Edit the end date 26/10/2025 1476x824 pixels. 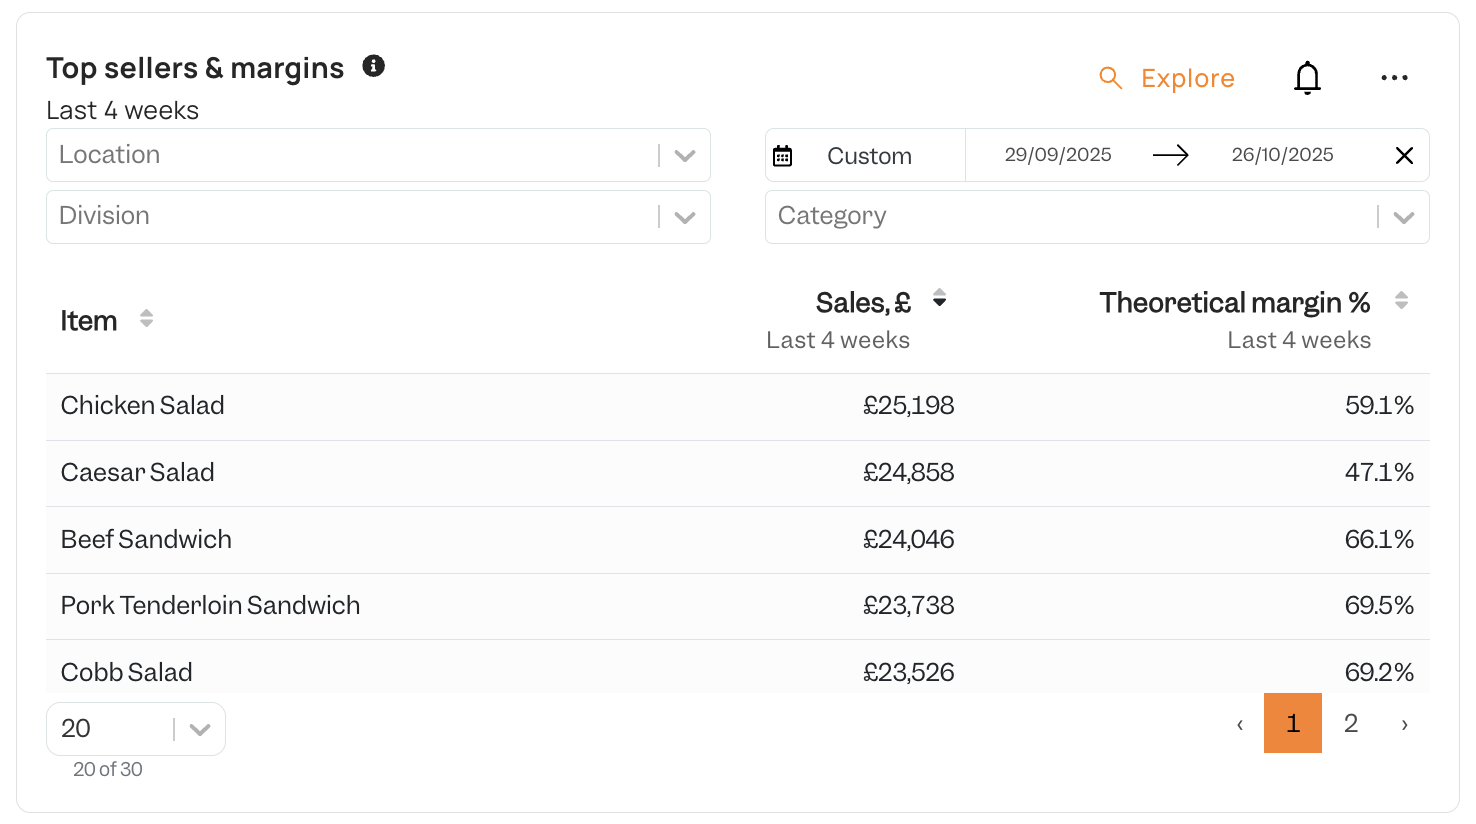1283,155
